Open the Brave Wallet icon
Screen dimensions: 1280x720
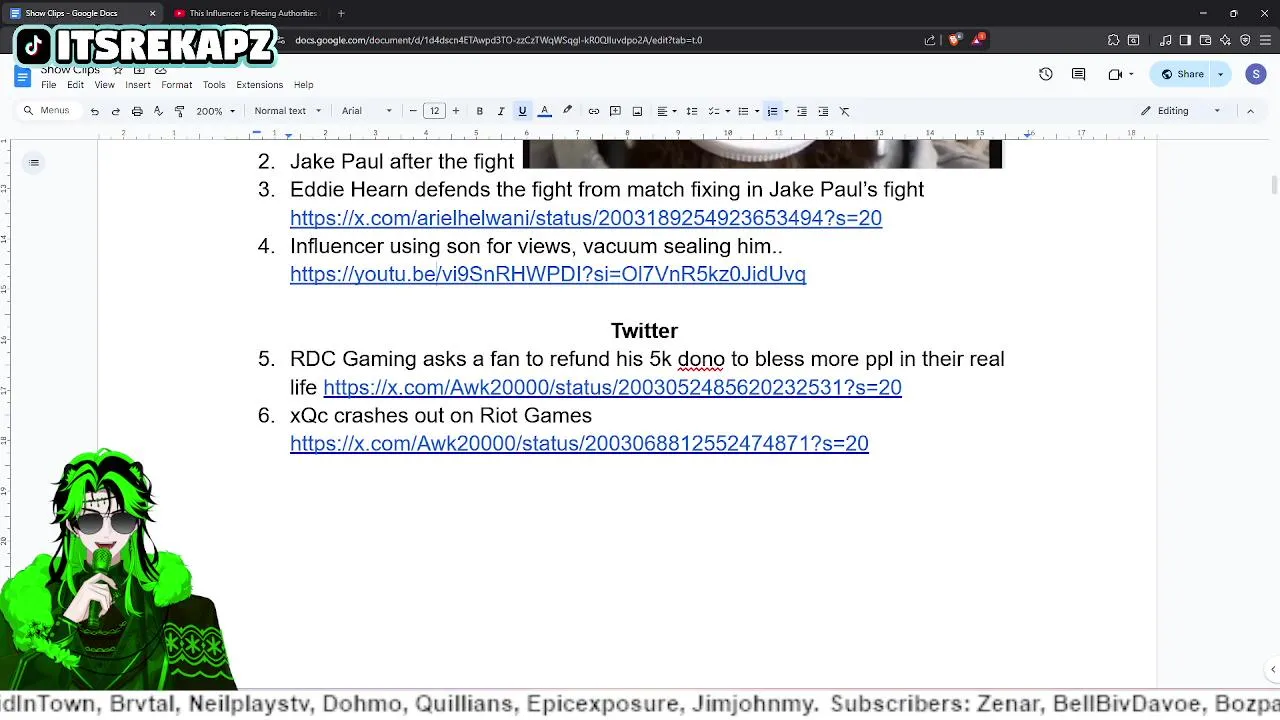pyautogui.click(x=1205, y=40)
